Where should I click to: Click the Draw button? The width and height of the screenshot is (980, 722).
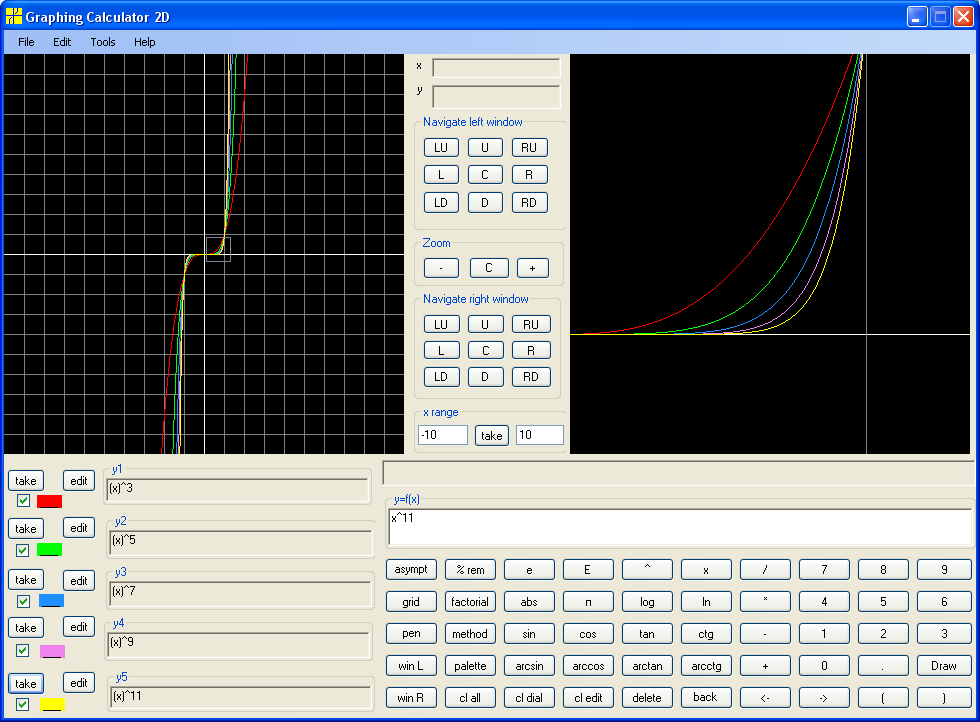944,666
